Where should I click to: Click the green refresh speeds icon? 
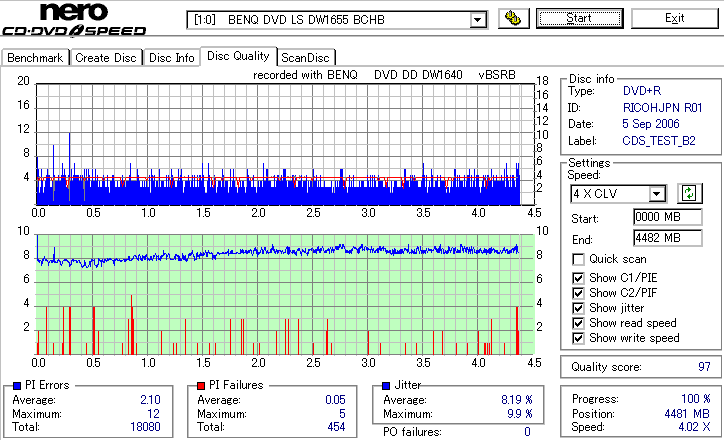click(689, 193)
